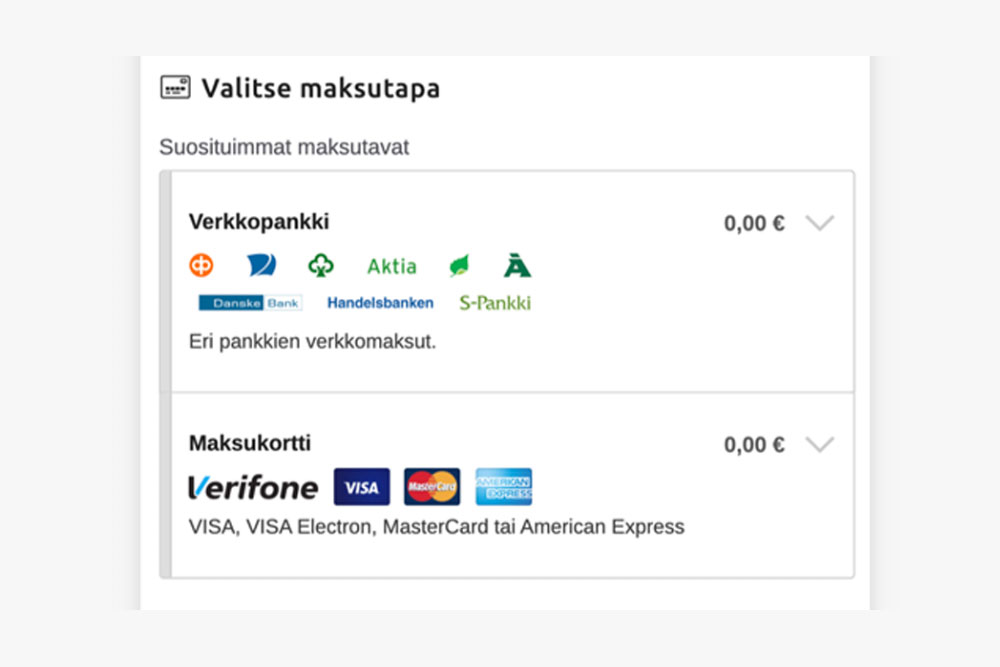Pick the Danske Bank logo
This screenshot has height=667, width=1000.
pyautogui.click(x=250, y=303)
